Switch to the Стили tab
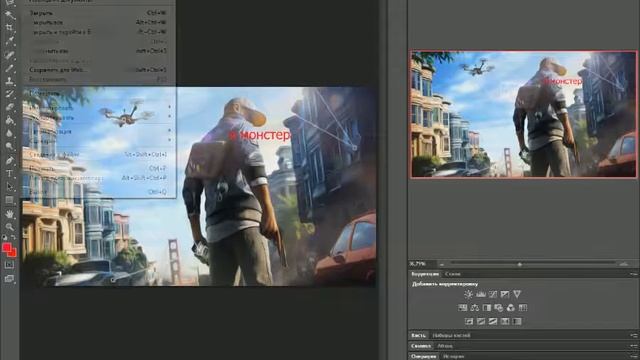 tap(453, 274)
